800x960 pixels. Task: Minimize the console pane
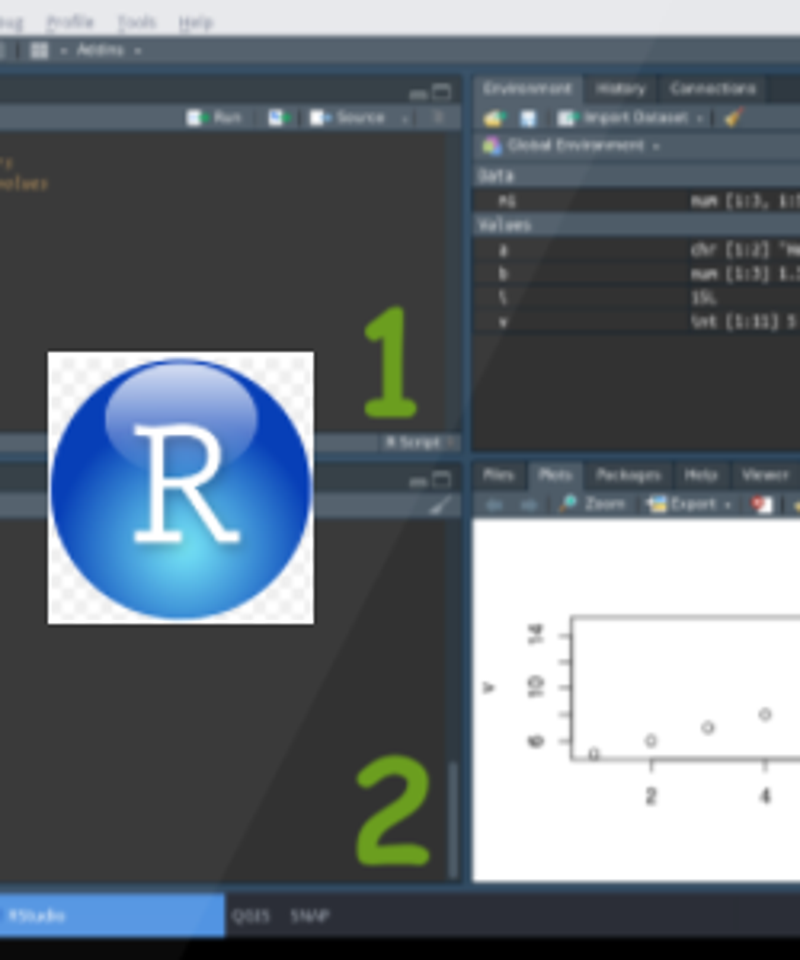click(418, 481)
